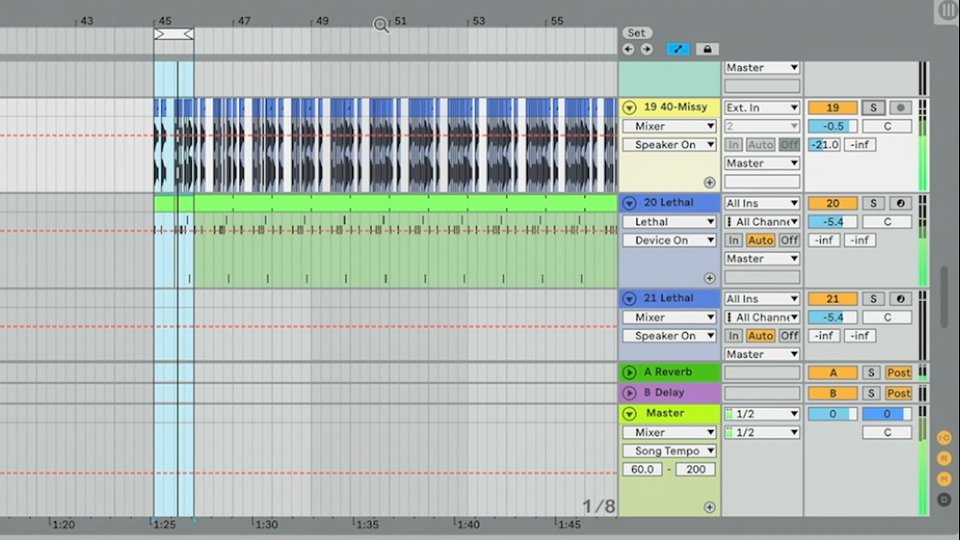960x540 pixels.
Task: Set 20 Lethal monitoring to In
Action: point(734,240)
